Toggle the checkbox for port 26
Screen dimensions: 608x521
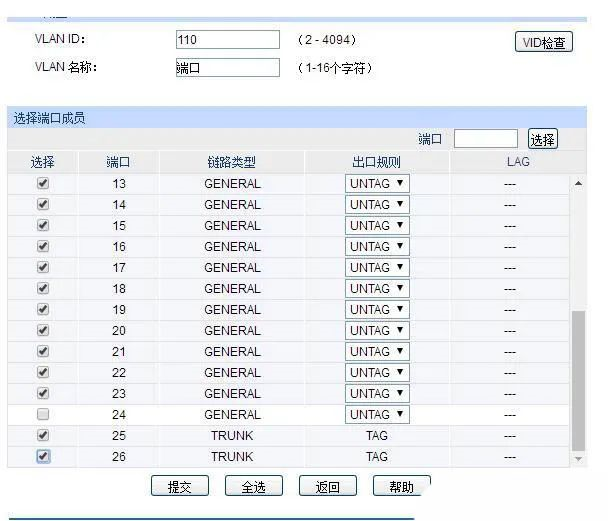(x=43, y=456)
